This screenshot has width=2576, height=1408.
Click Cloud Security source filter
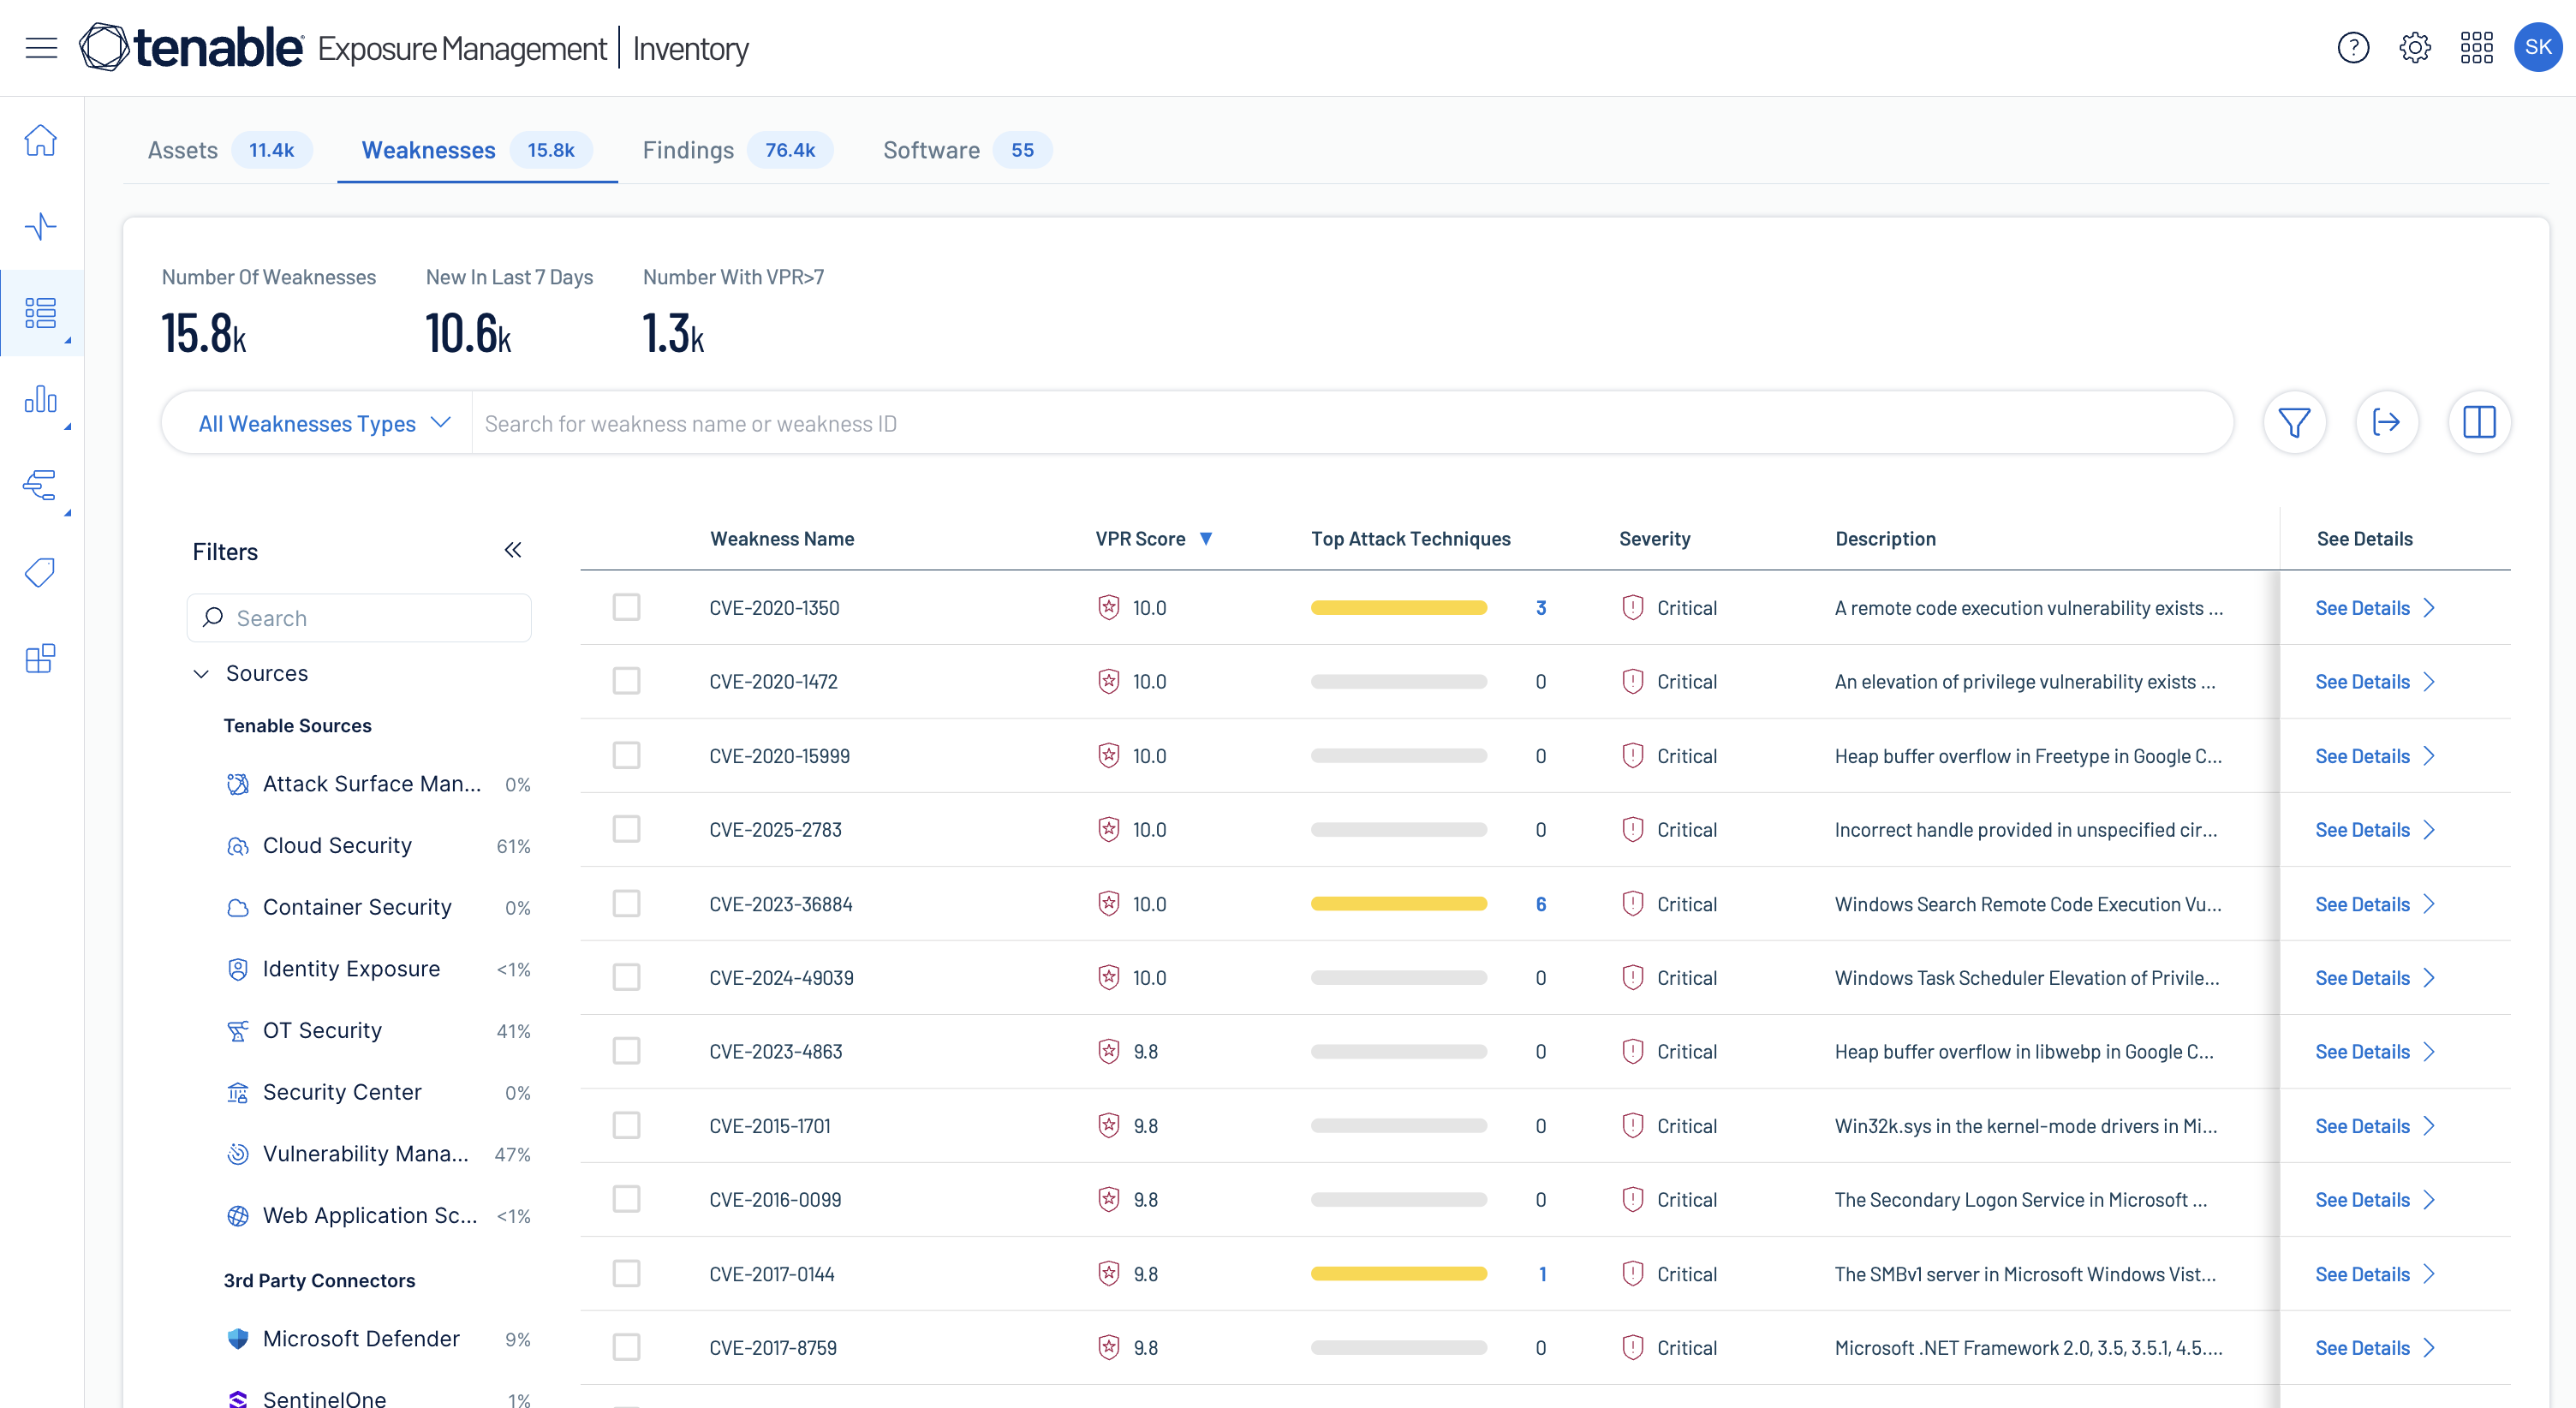point(337,845)
